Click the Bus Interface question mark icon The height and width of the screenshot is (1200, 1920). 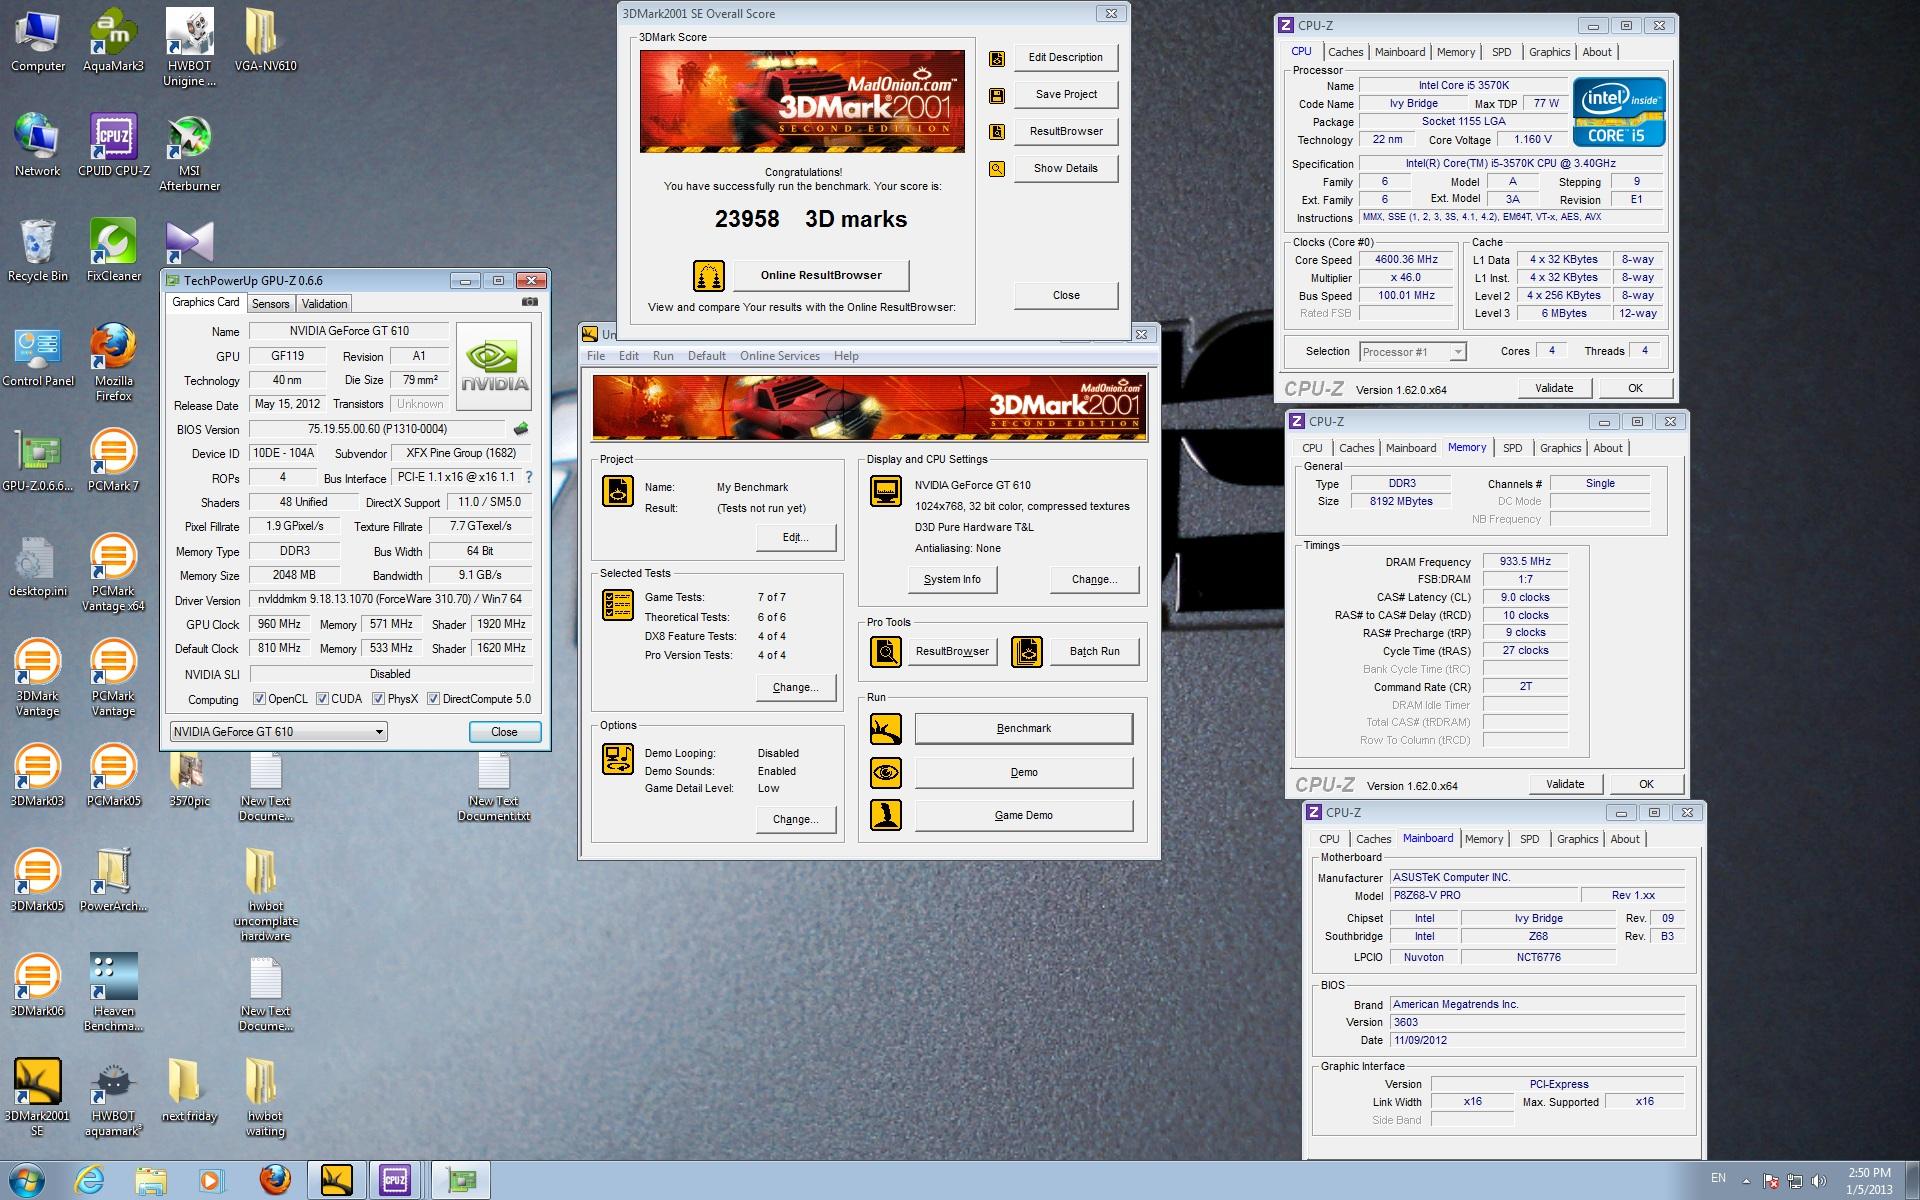(529, 477)
